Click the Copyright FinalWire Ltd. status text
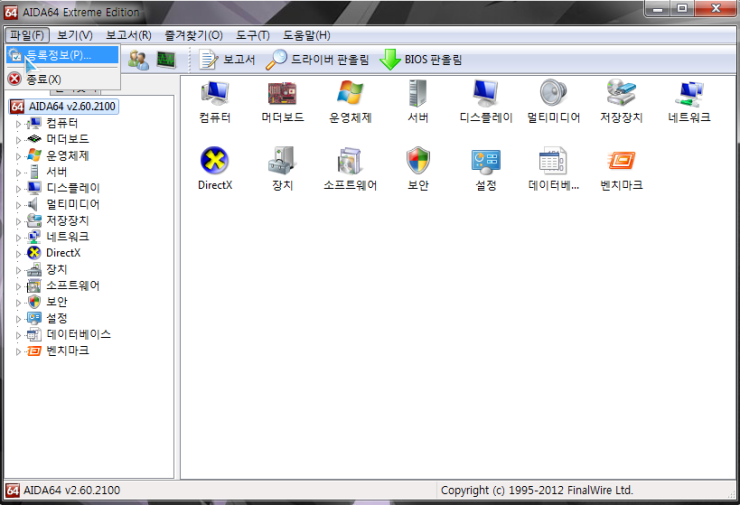The width and height of the screenshot is (740, 505). click(537, 490)
